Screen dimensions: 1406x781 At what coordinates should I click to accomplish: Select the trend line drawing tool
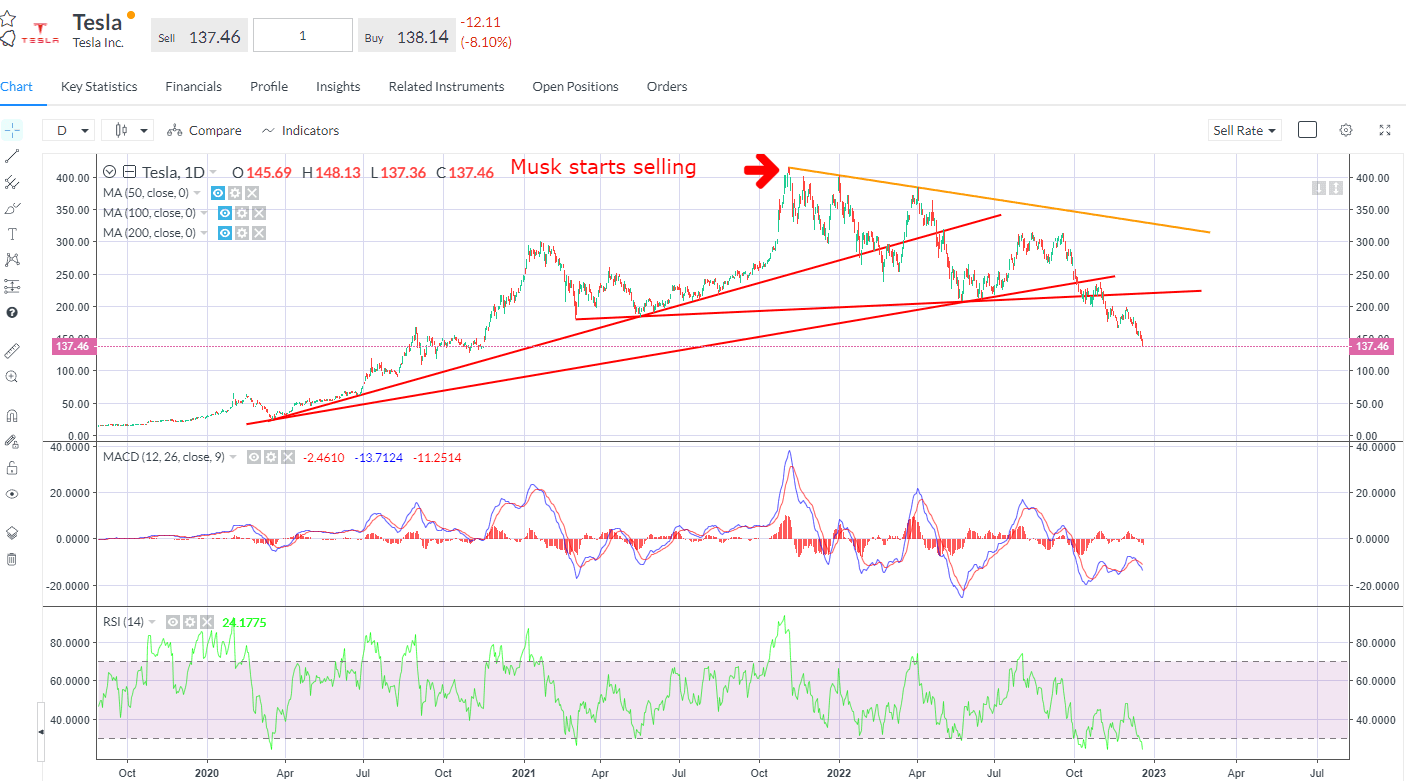12,156
